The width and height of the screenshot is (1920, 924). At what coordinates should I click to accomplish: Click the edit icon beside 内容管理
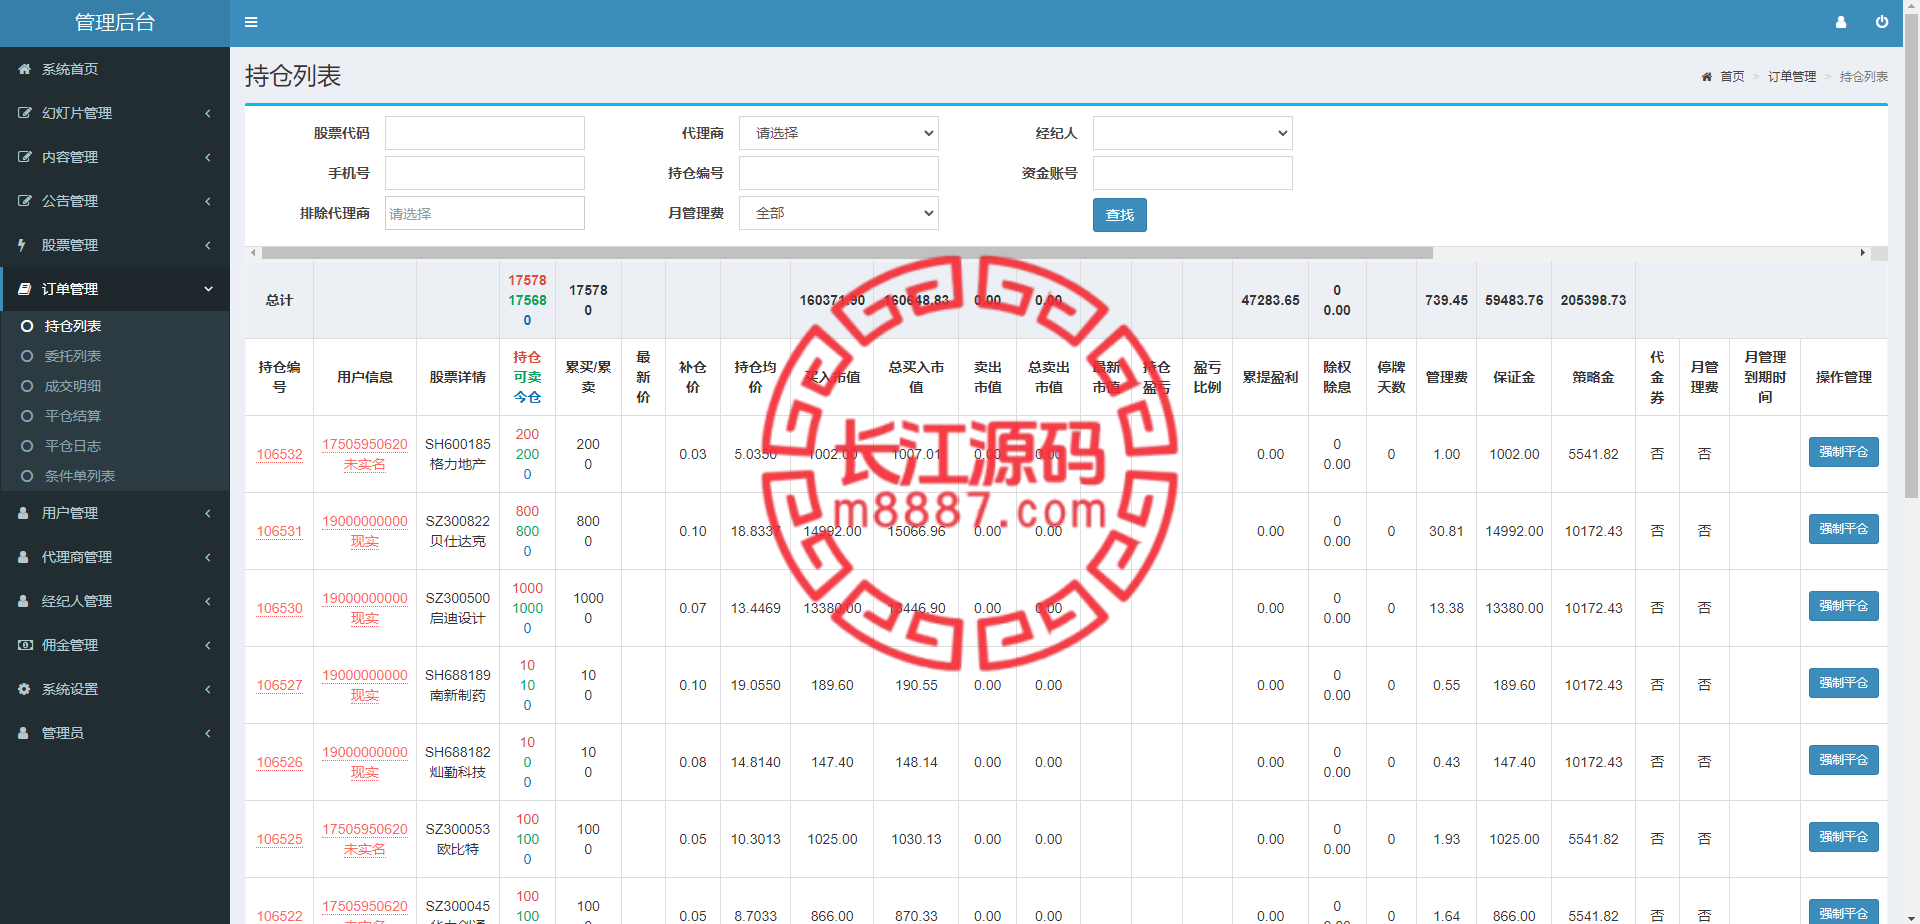[x=24, y=157]
